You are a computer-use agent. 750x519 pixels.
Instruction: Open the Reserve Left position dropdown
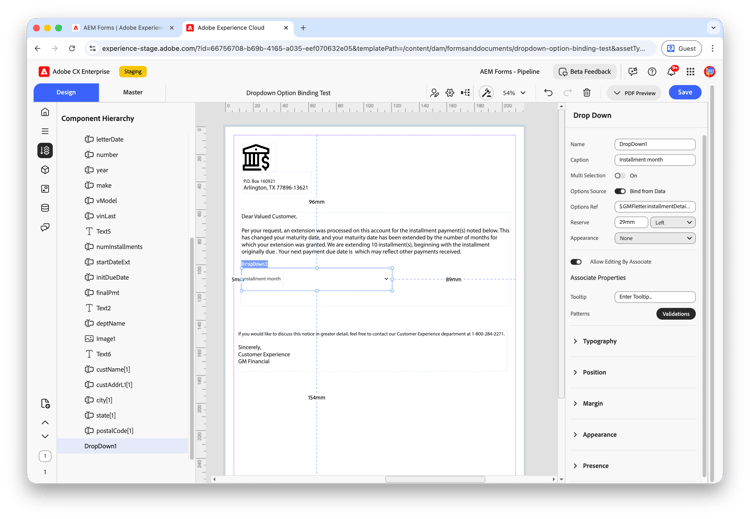(x=673, y=222)
